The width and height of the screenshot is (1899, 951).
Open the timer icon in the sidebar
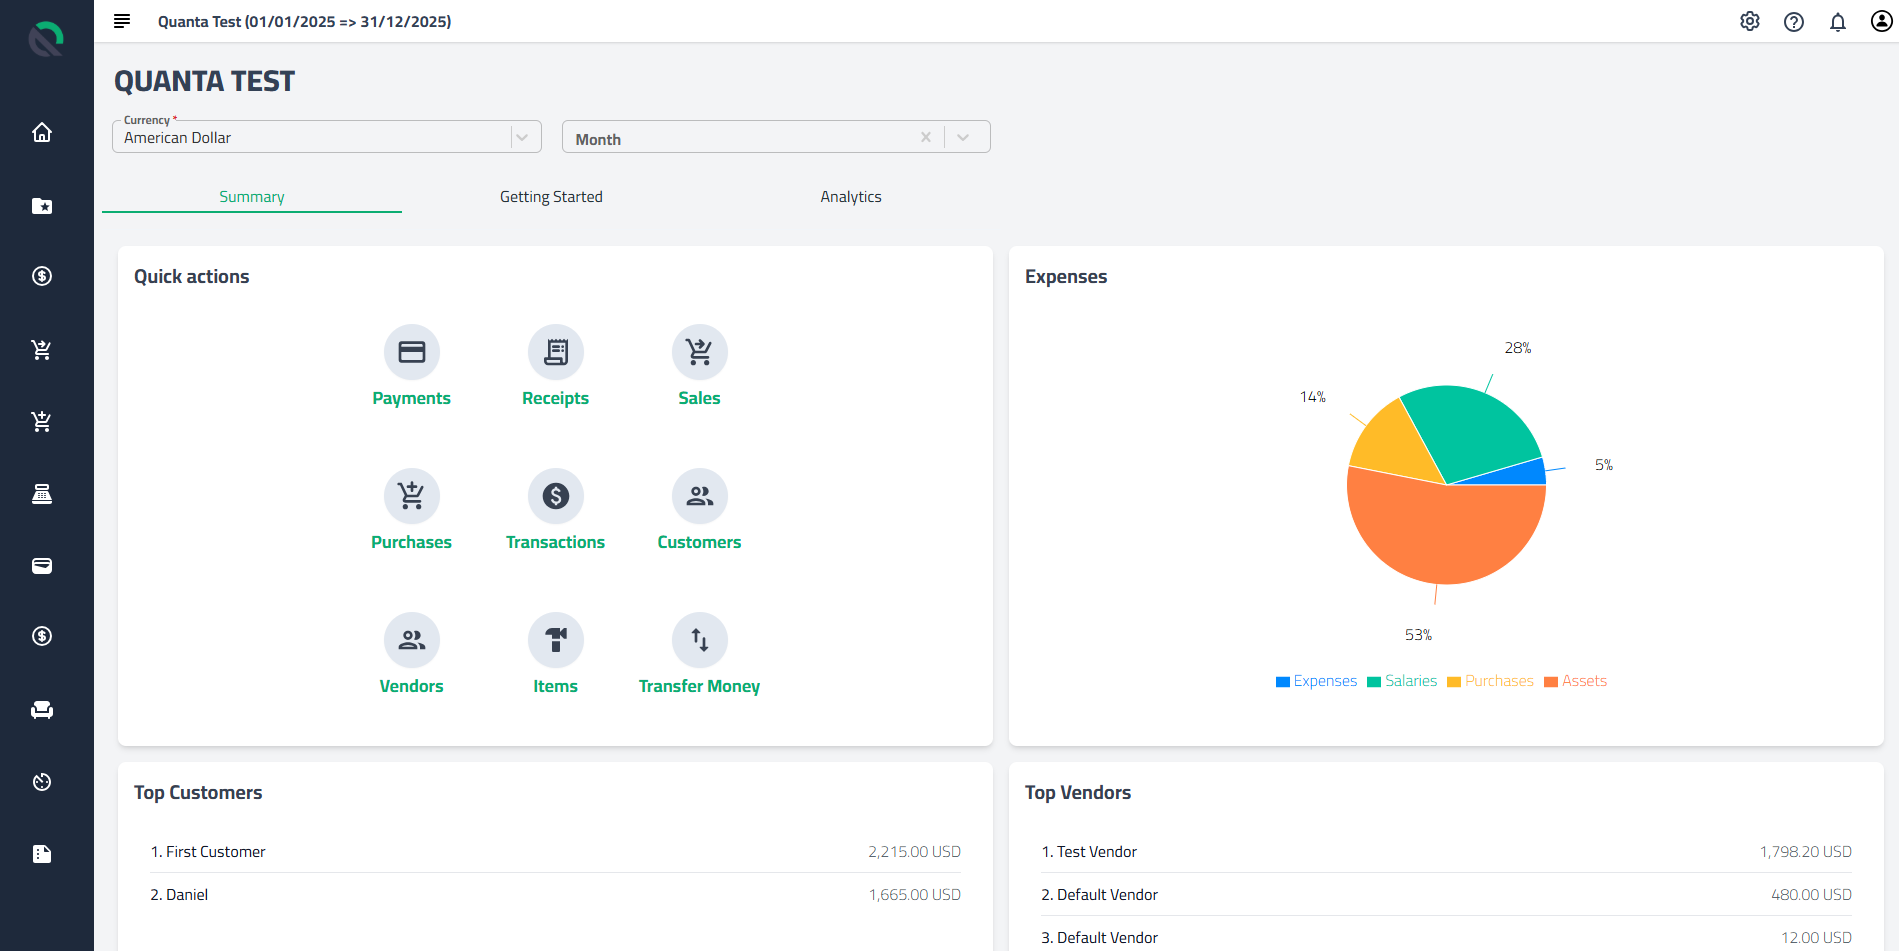(42, 781)
